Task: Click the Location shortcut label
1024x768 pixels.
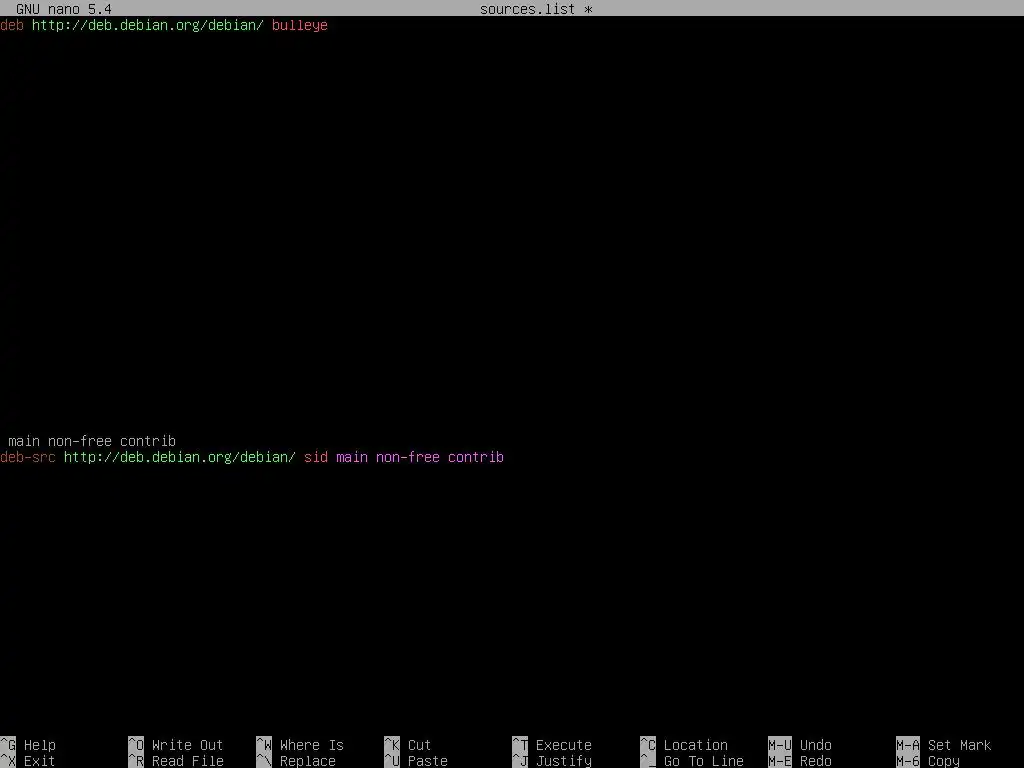Action: [x=696, y=745]
